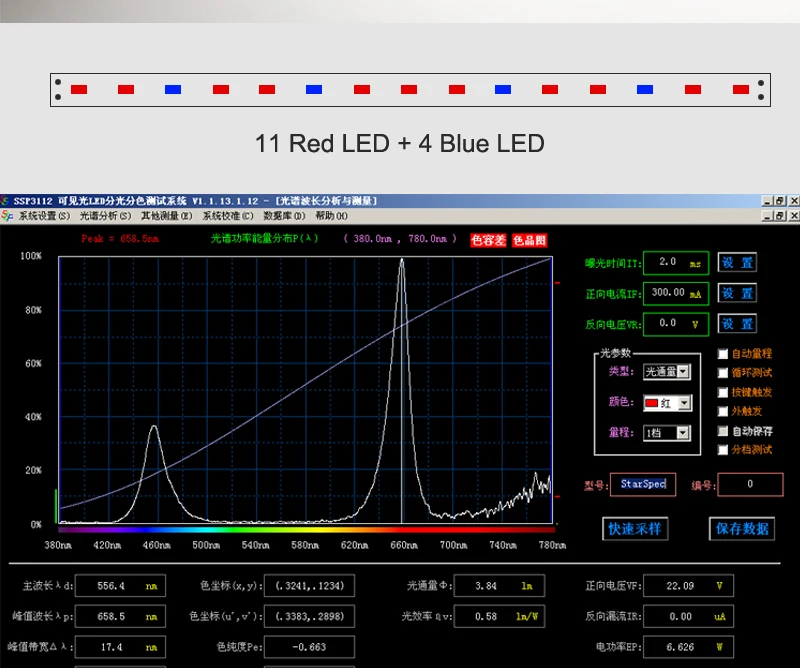The width and height of the screenshot is (800, 668).
Task: Enable the 自动量程 checkbox
Action: [x=723, y=354]
